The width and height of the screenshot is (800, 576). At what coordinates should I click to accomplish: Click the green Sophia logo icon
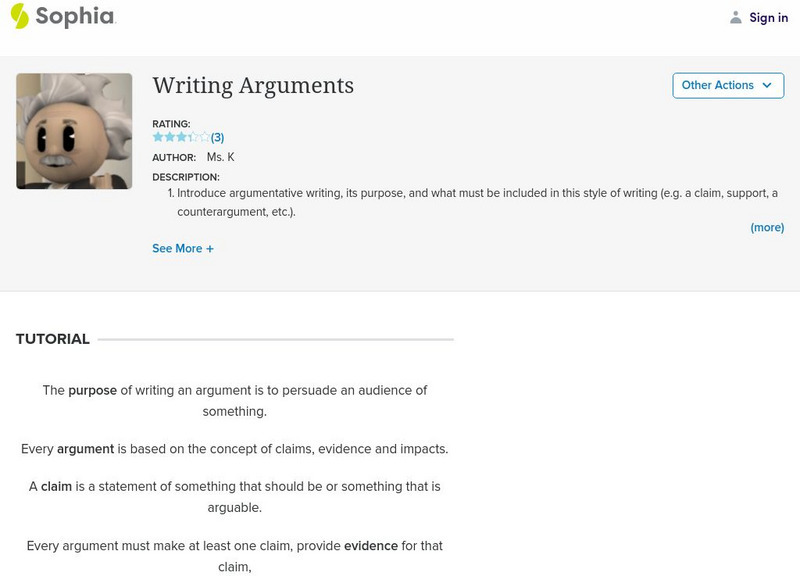pyautogui.click(x=19, y=16)
